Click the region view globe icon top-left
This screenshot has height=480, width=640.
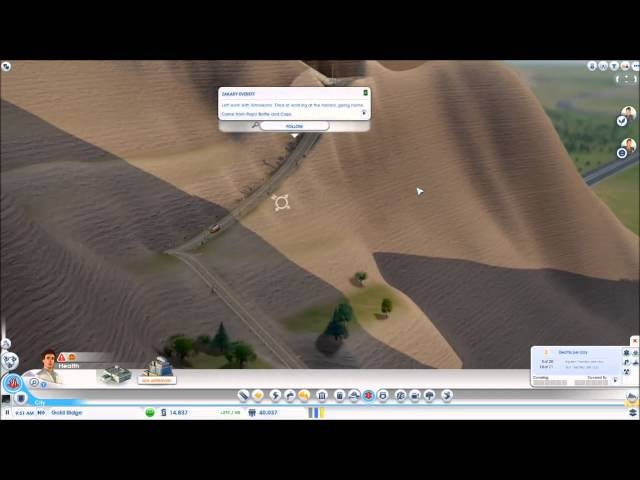point(6,67)
